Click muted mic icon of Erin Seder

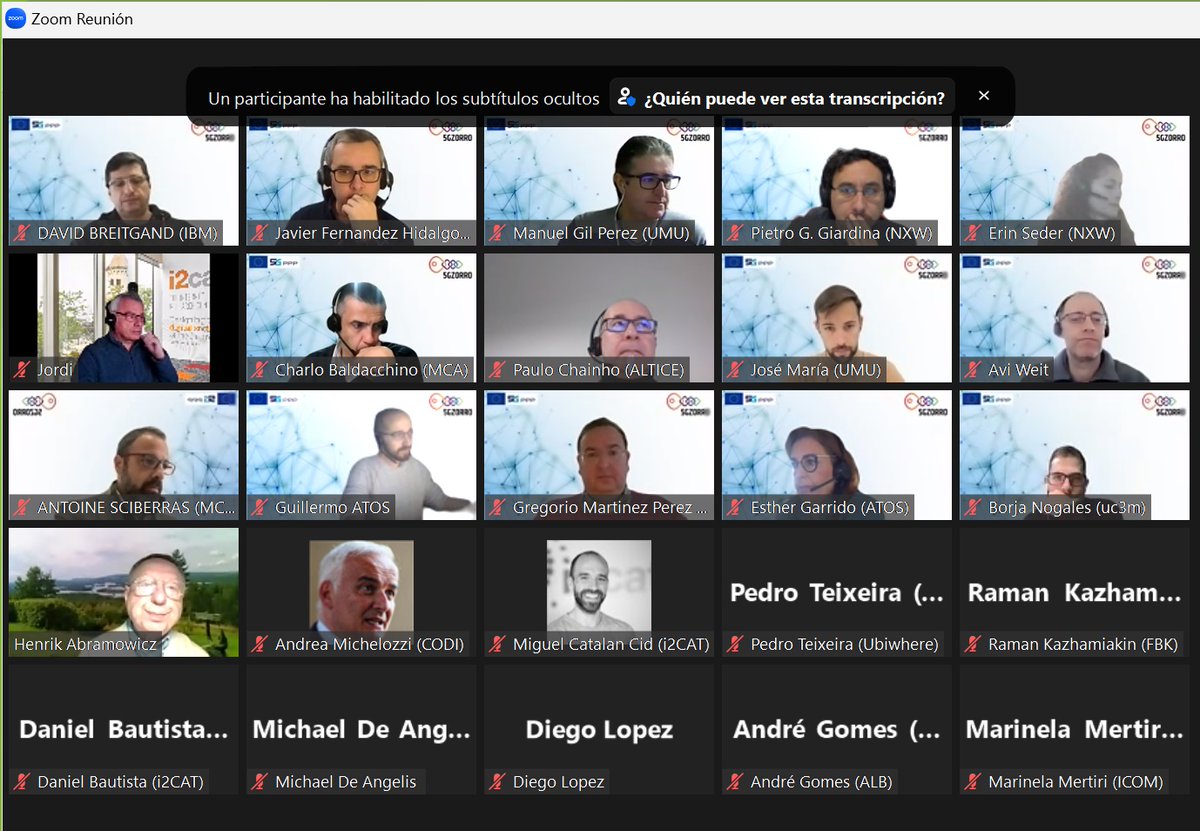[x=974, y=233]
